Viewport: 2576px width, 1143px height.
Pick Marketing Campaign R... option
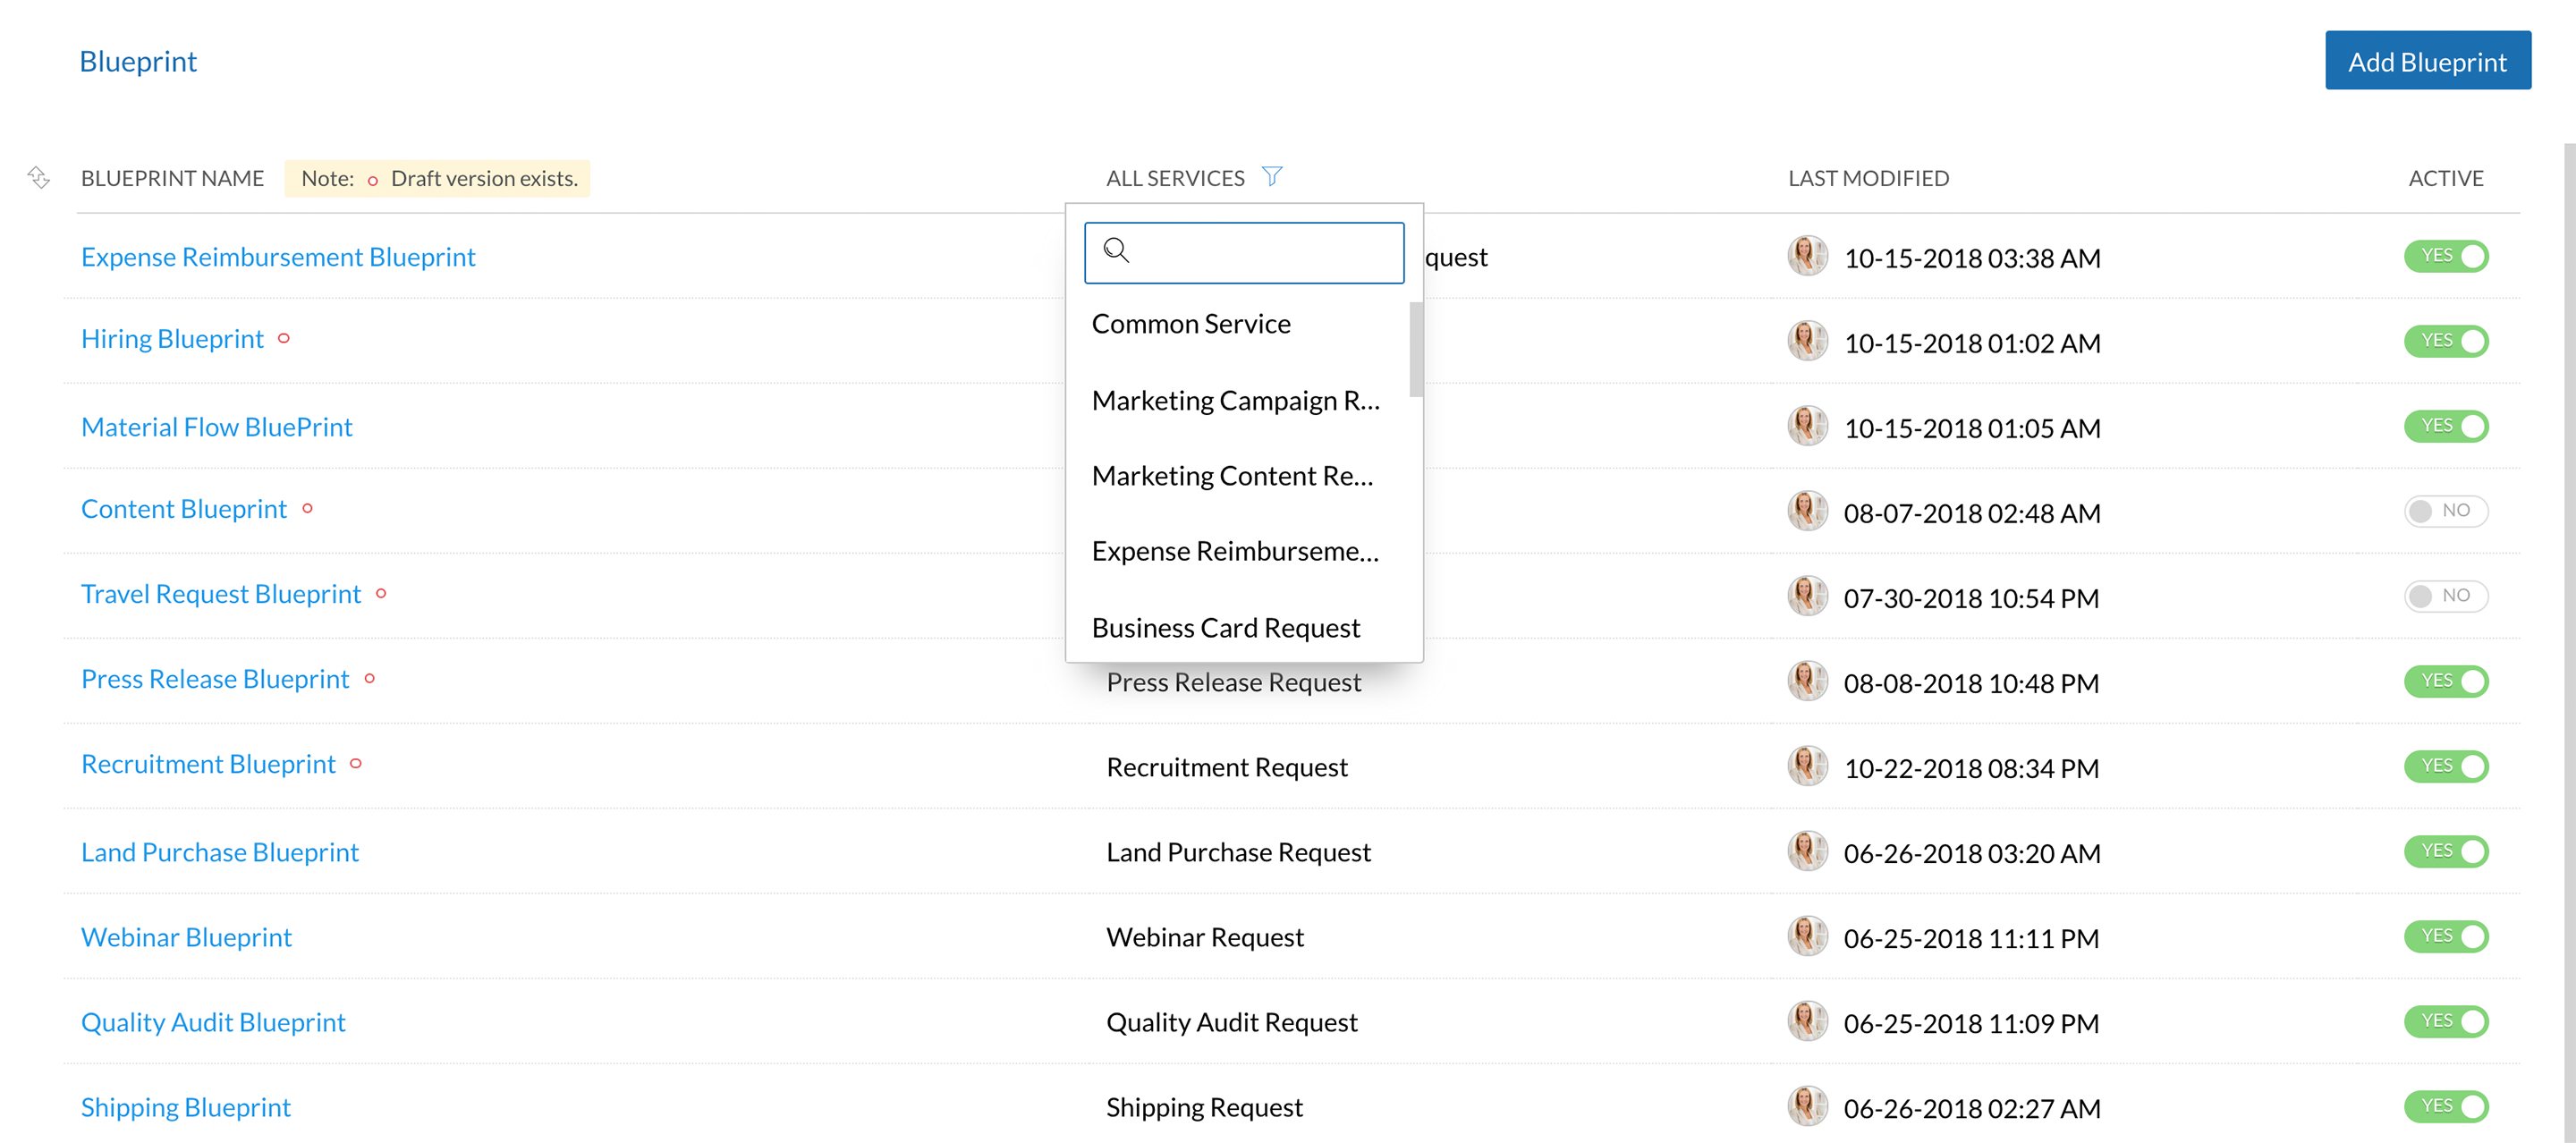click(x=1235, y=401)
